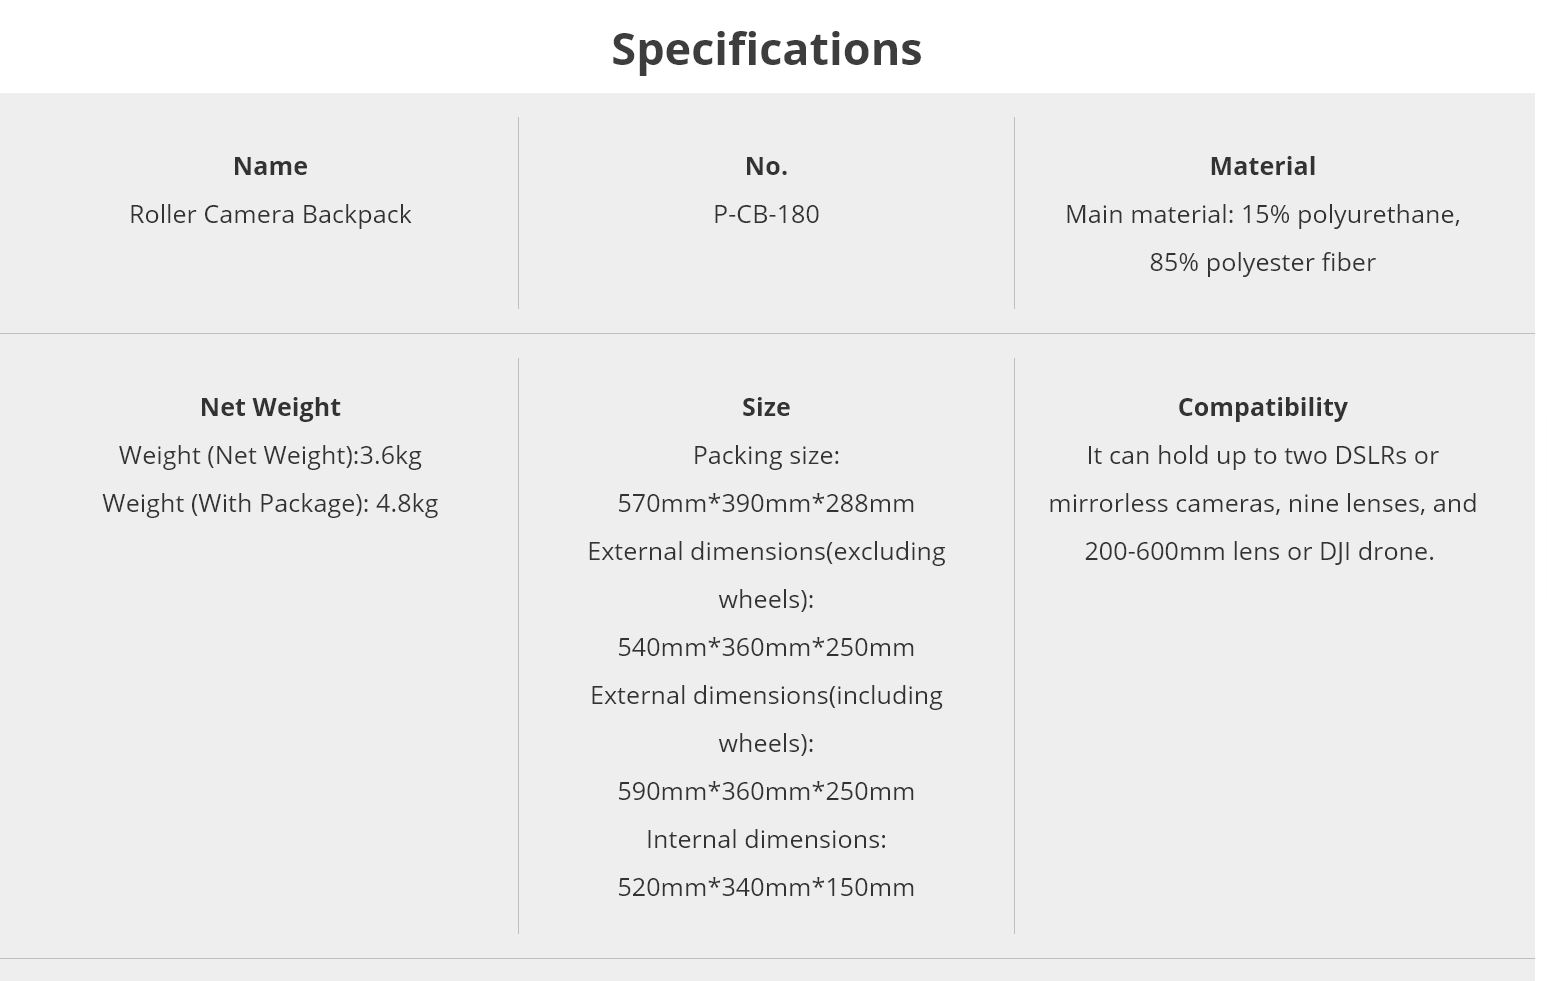Select the Size header
This screenshot has height=981, width=1547.
[766, 407]
